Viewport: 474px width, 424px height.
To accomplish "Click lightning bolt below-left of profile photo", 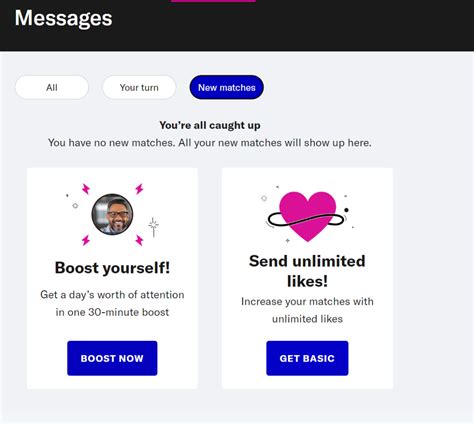I will click(86, 240).
